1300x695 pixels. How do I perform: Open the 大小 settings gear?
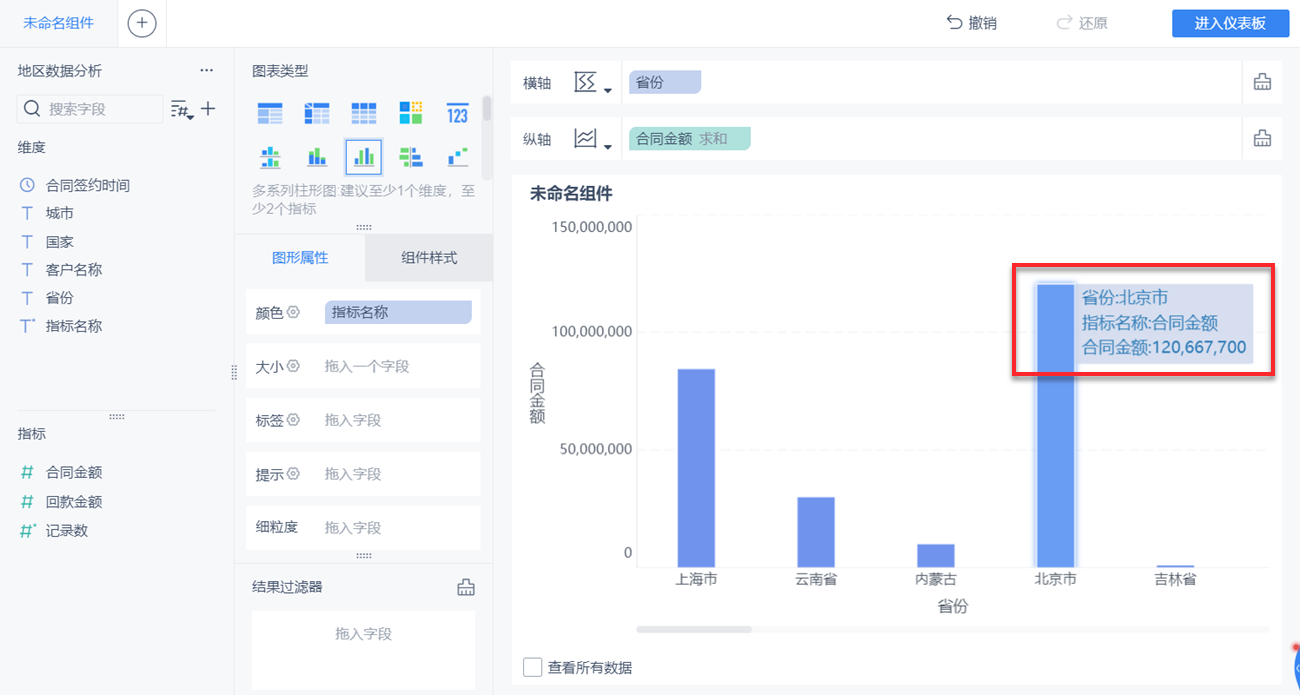[x=294, y=366]
